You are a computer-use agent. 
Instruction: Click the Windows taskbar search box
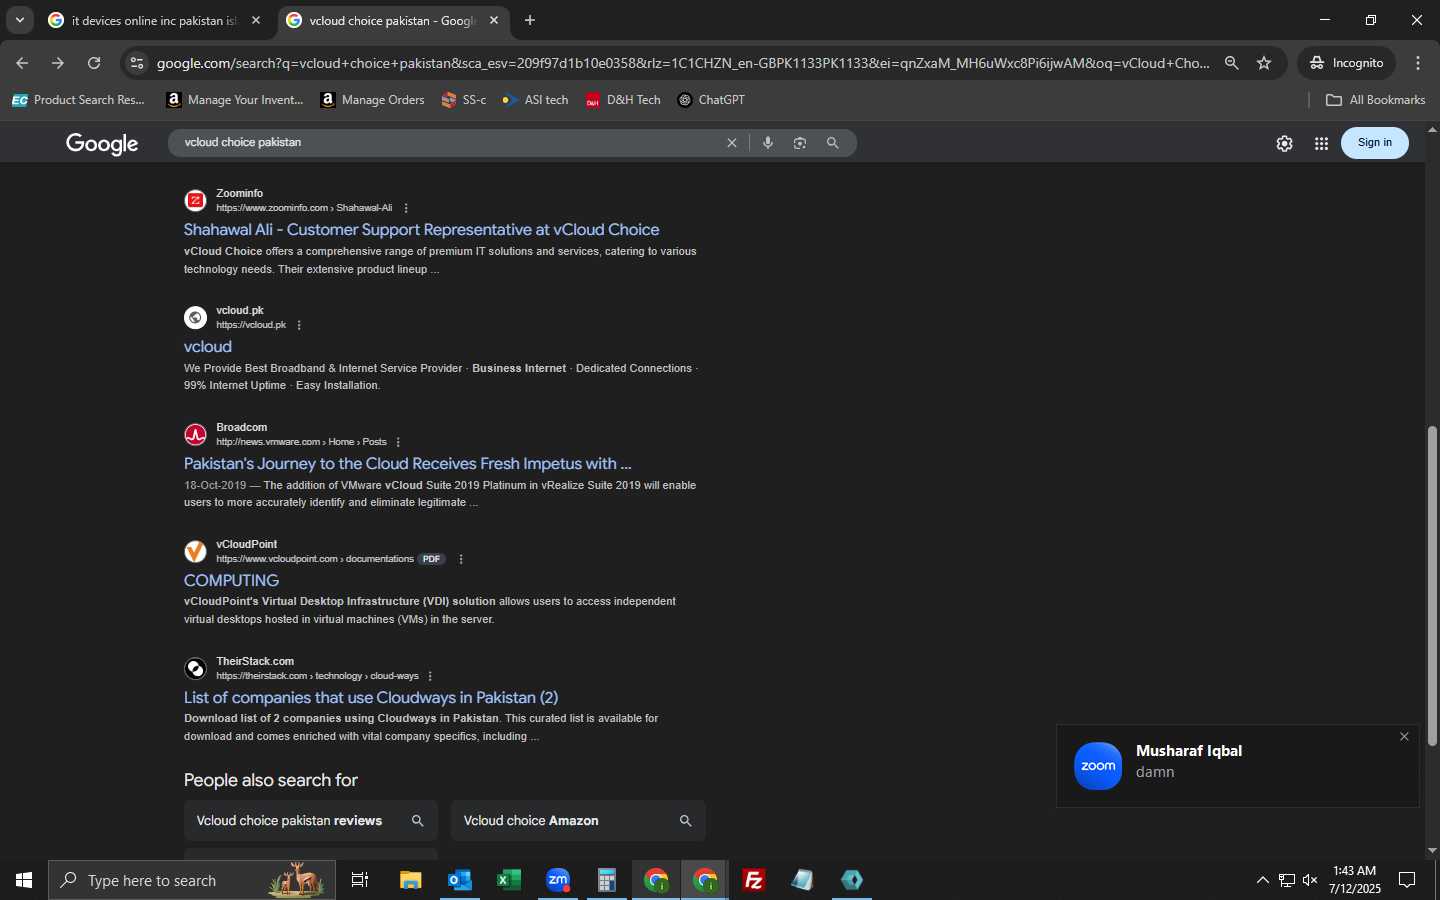pos(192,880)
